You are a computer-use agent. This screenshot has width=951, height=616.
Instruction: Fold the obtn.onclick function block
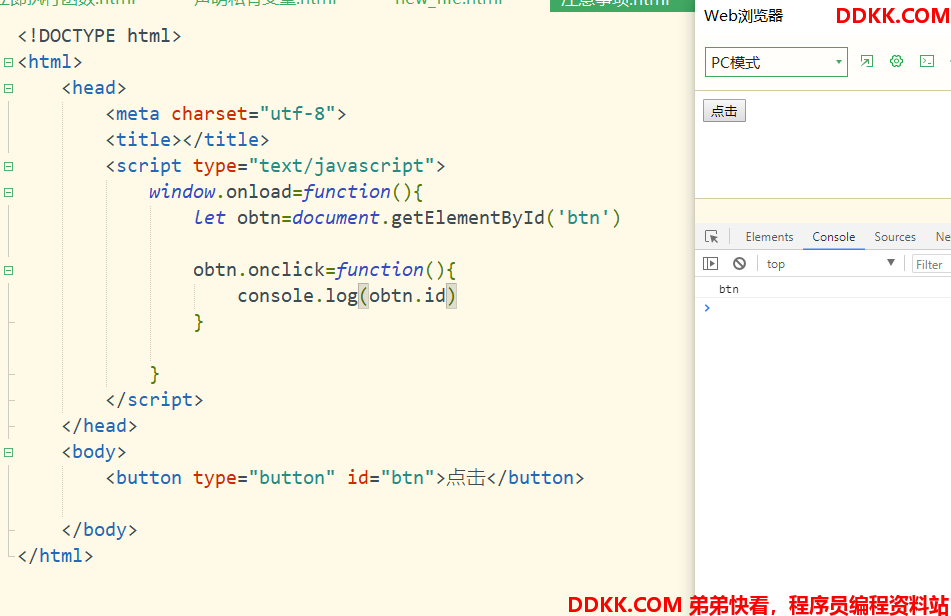8,270
